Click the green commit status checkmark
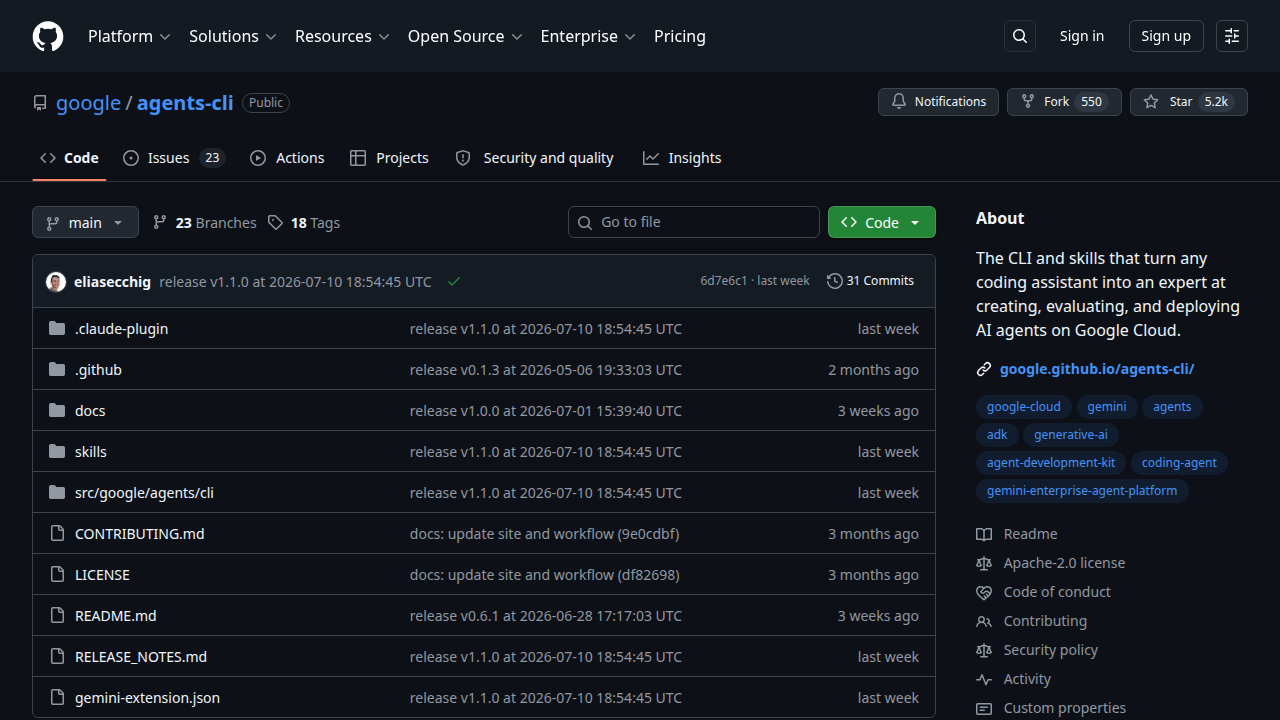Screen dimensions: 1280x720 click(454, 282)
